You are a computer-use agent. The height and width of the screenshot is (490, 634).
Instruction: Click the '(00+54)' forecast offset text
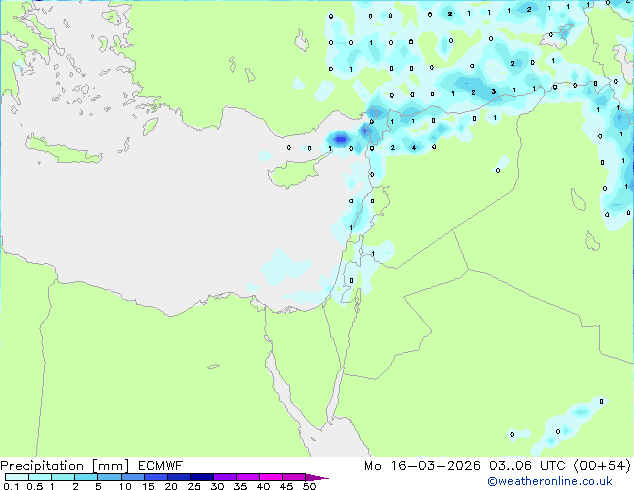(x=602, y=466)
